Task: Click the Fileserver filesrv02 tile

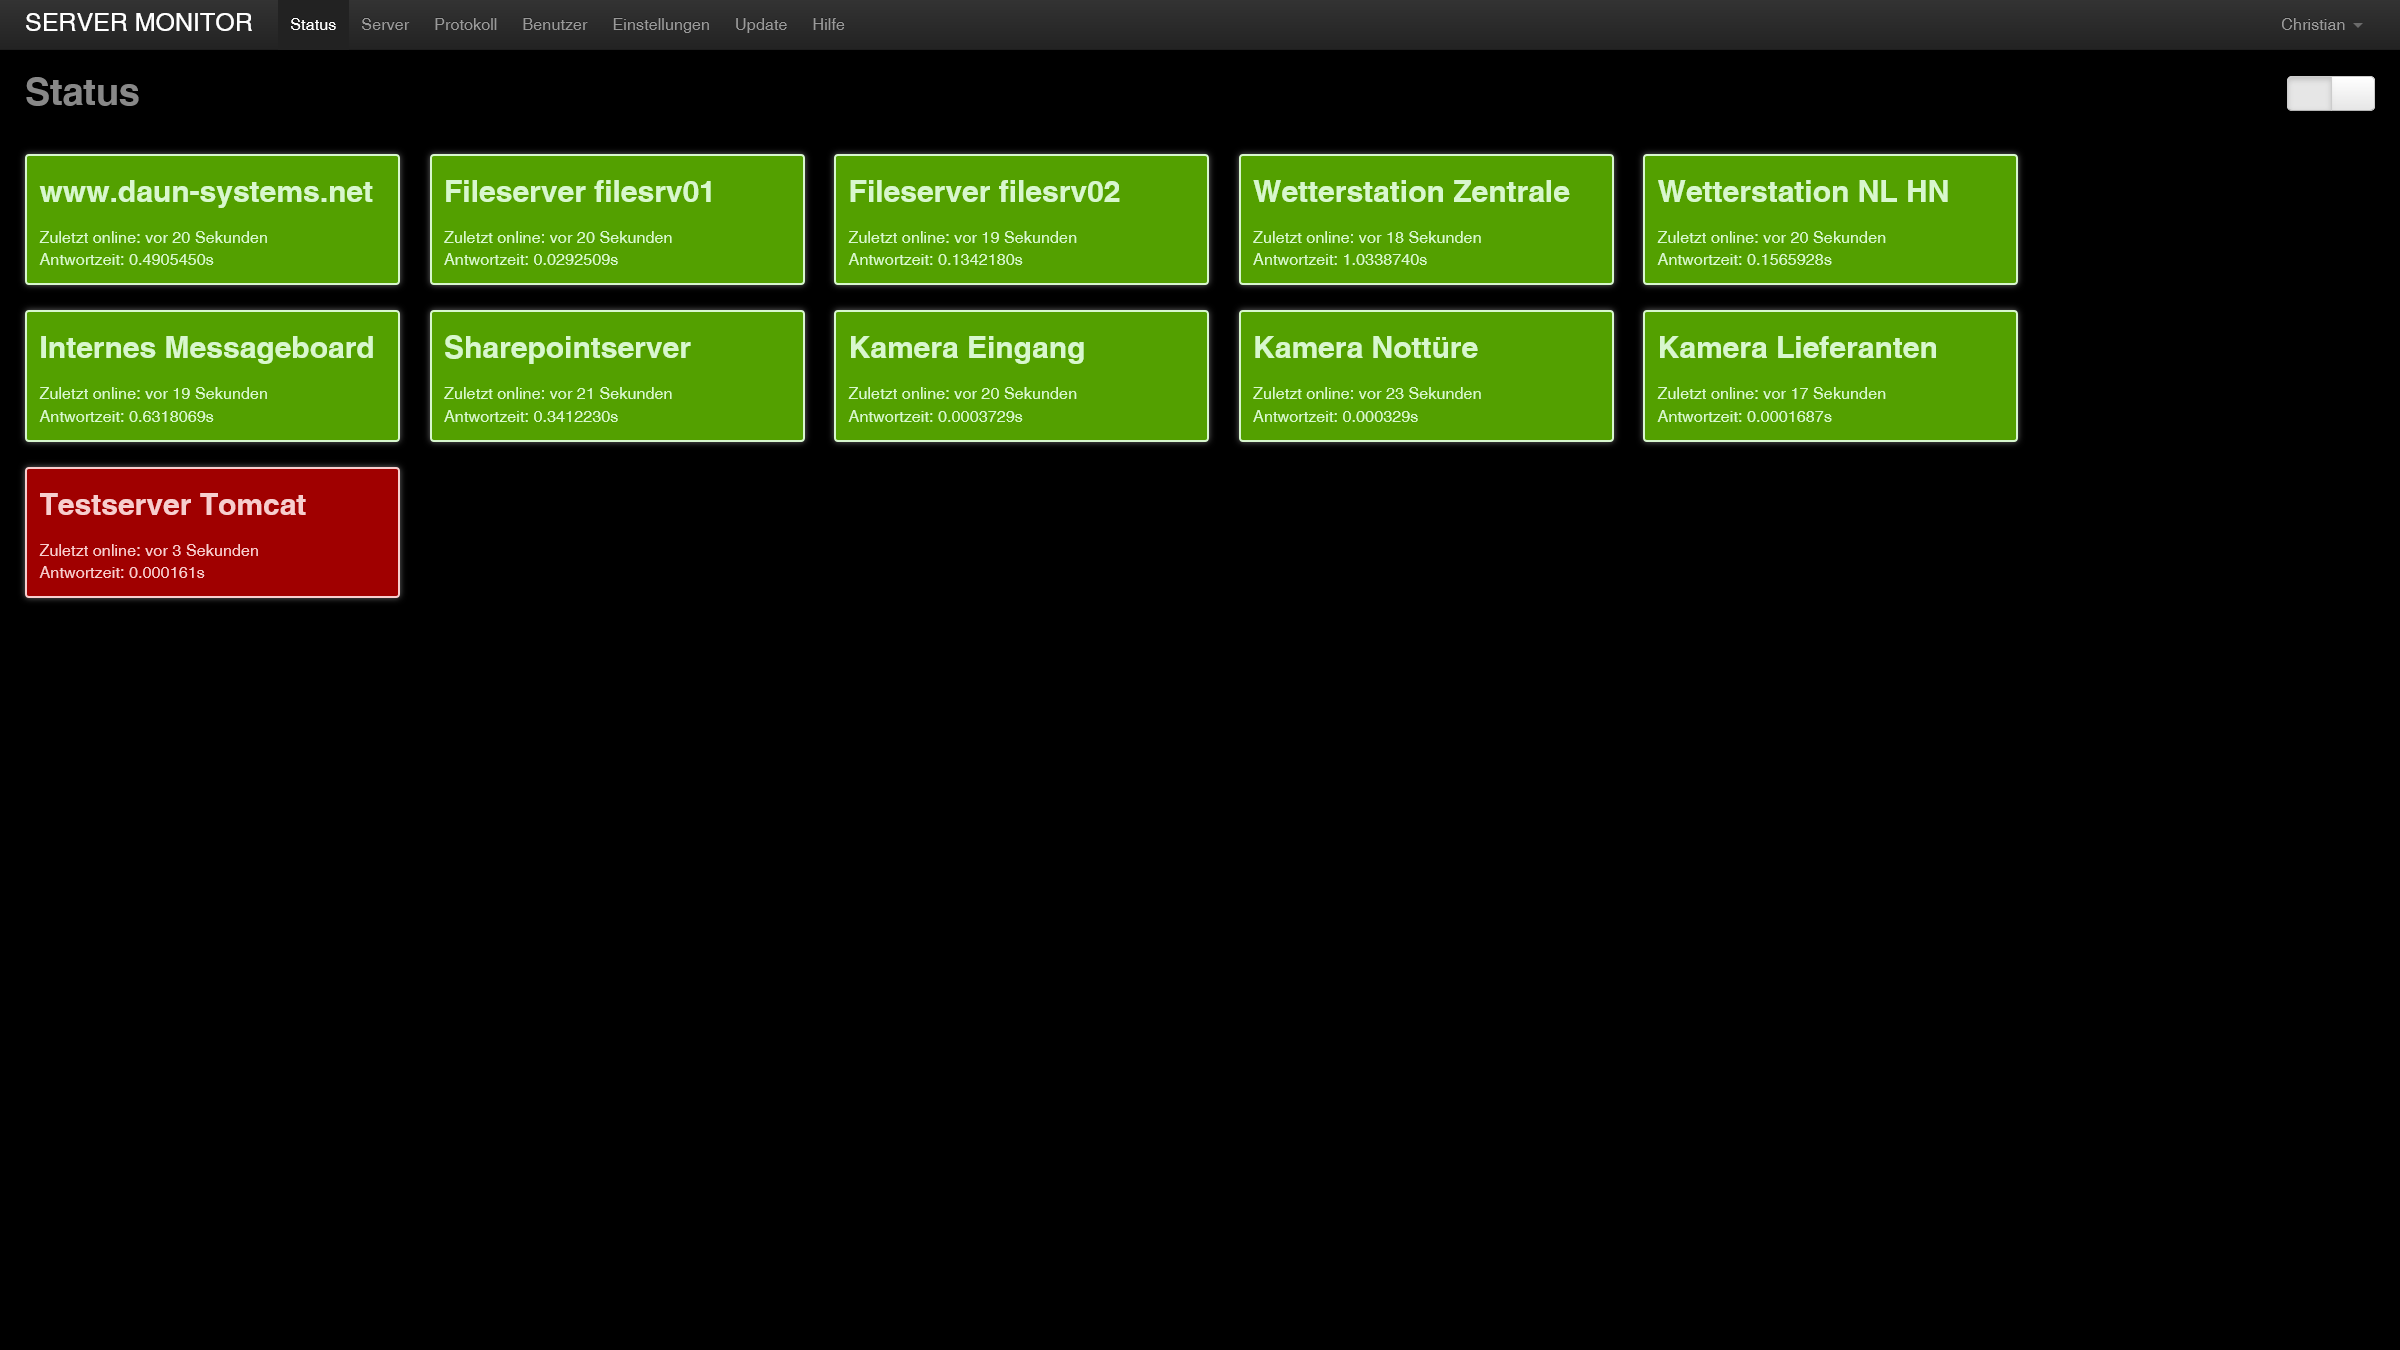Action: click(1021, 219)
